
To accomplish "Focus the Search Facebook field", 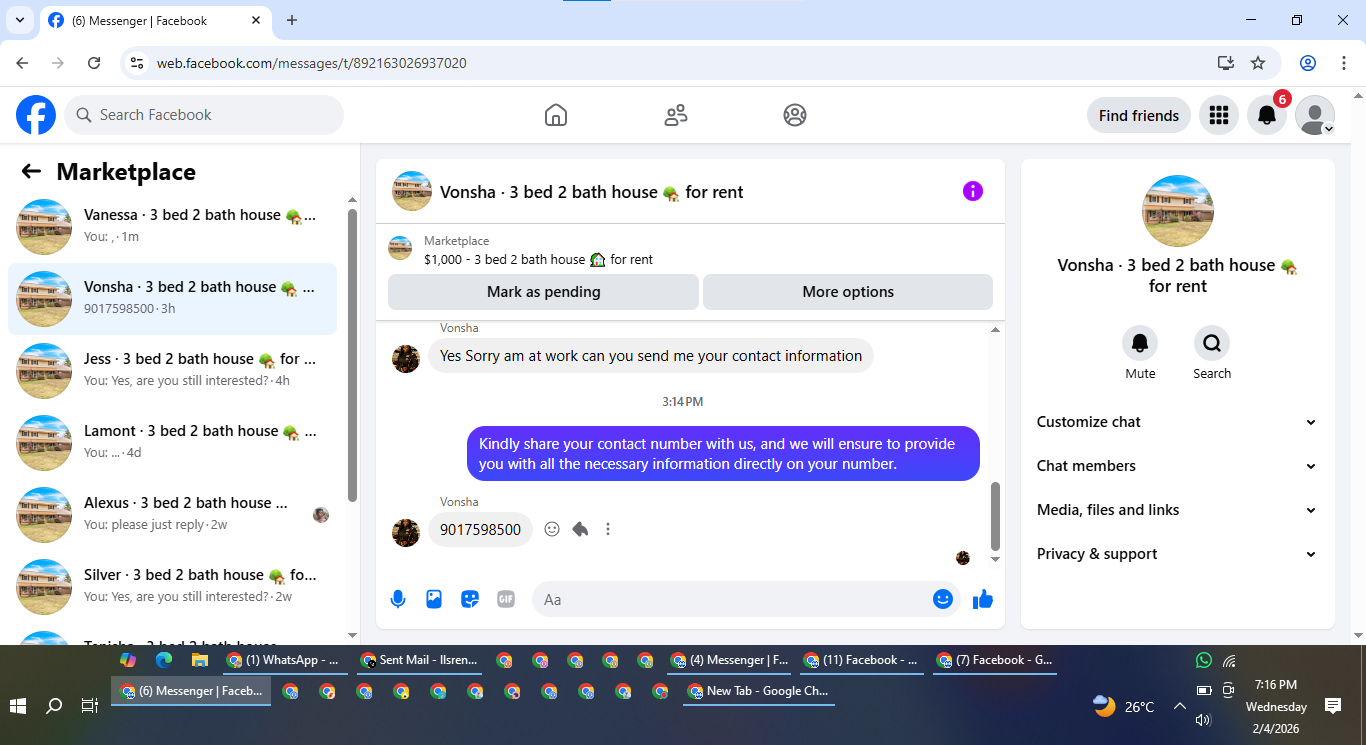I will click(204, 115).
